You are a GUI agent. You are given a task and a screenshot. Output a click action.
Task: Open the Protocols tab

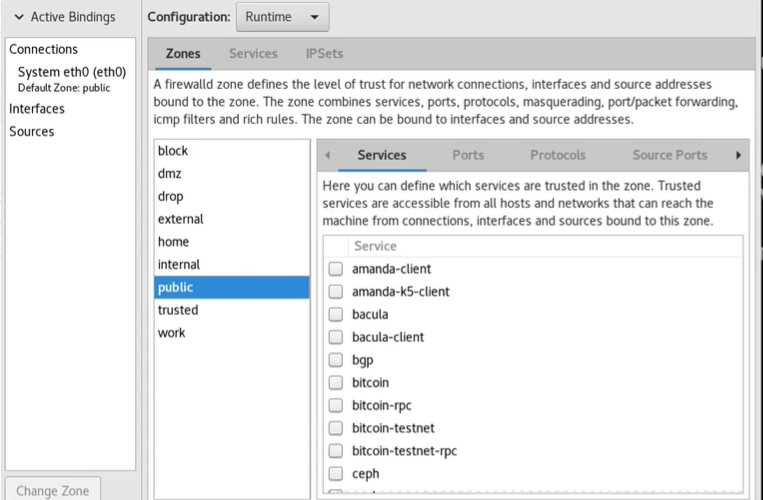pos(558,155)
